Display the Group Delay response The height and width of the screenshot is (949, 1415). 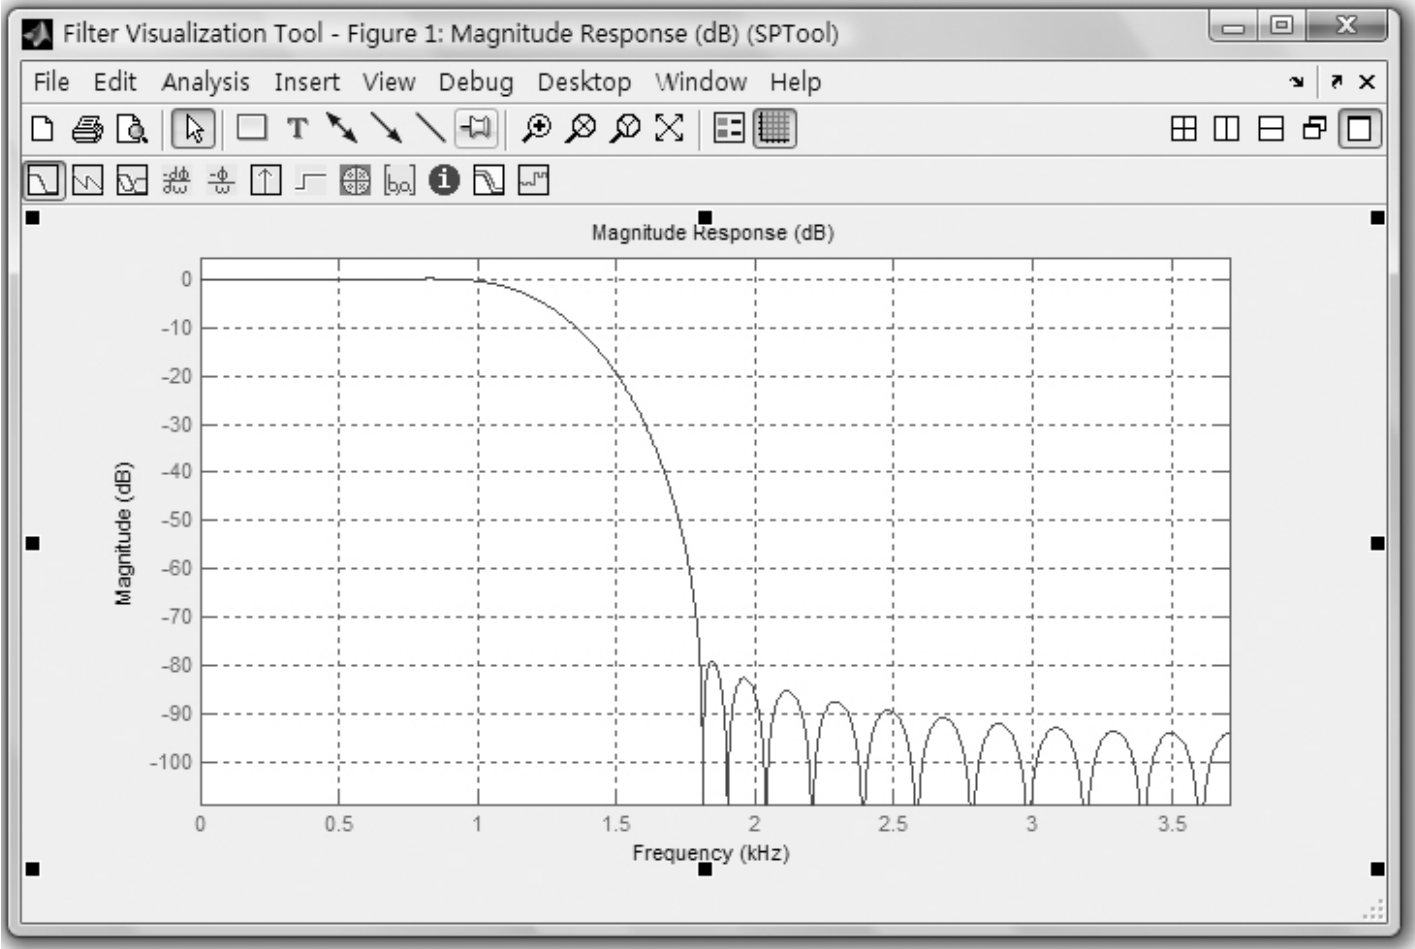(x=176, y=181)
